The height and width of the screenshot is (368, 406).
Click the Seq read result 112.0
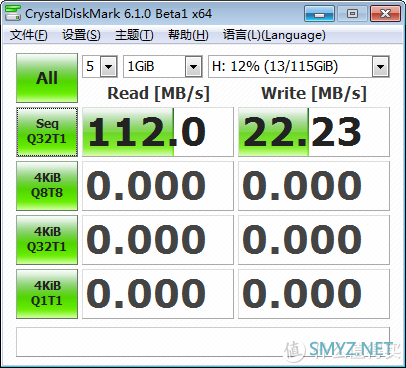tap(158, 132)
